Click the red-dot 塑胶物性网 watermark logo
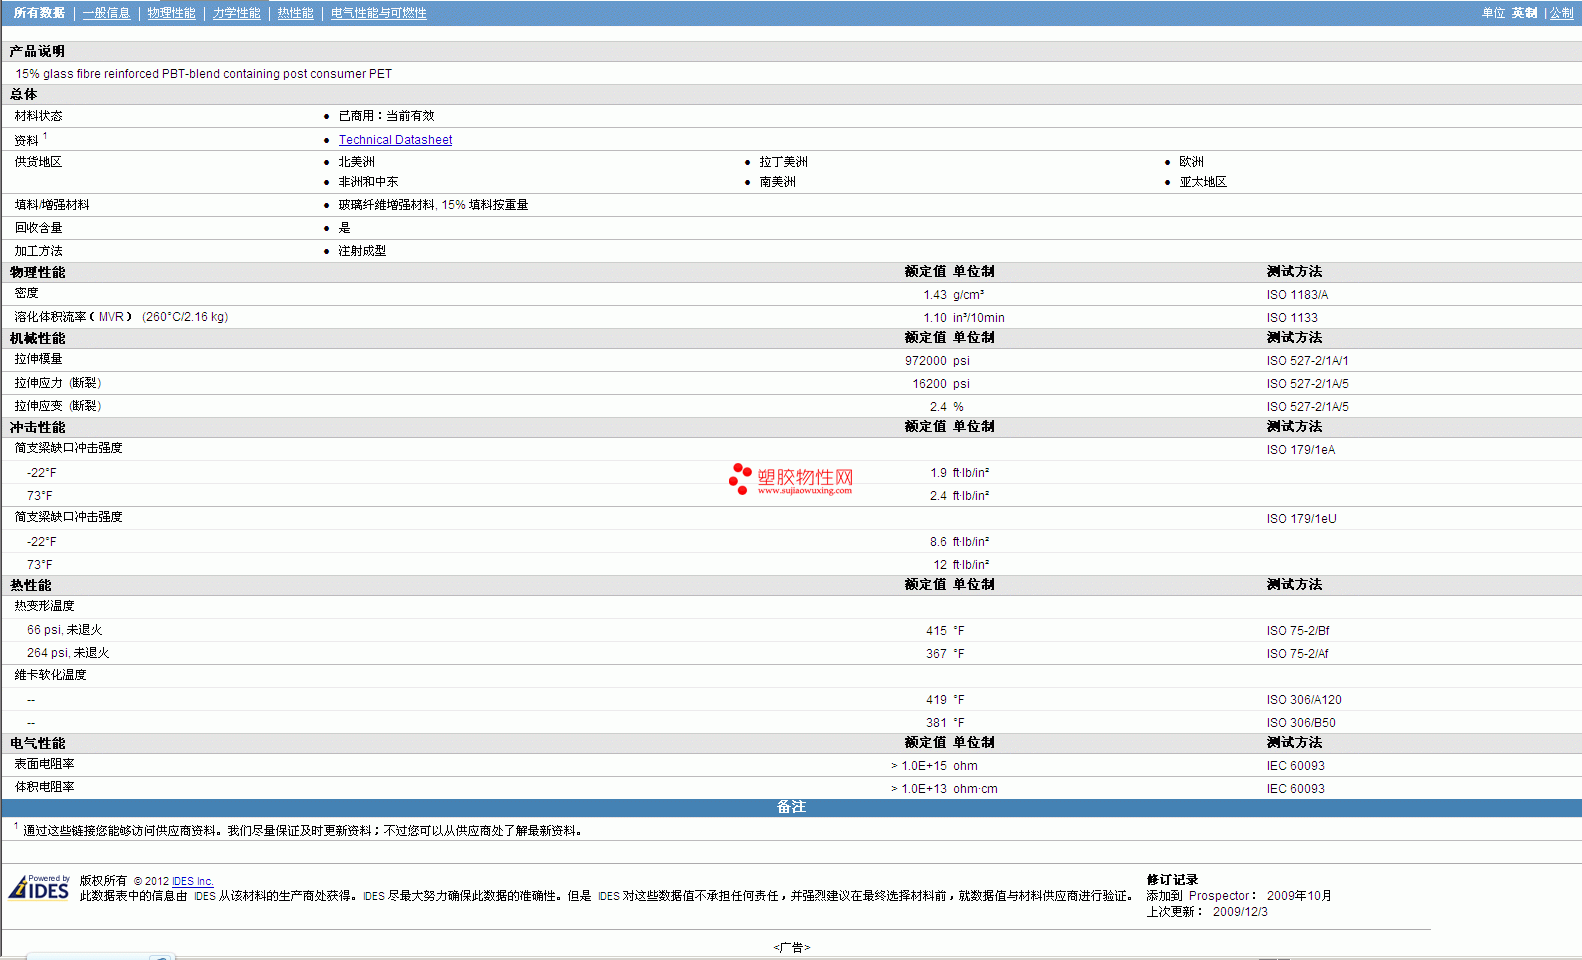Viewport: 1582px width, 960px height. (791, 480)
